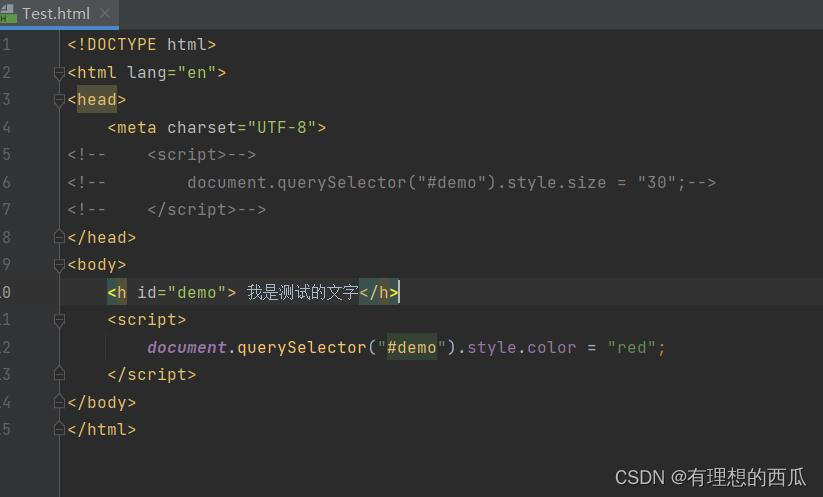The height and width of the screenshot is (497, 823).
Task: Click the commented style.size = "30" text
Action: click(591, 183)
